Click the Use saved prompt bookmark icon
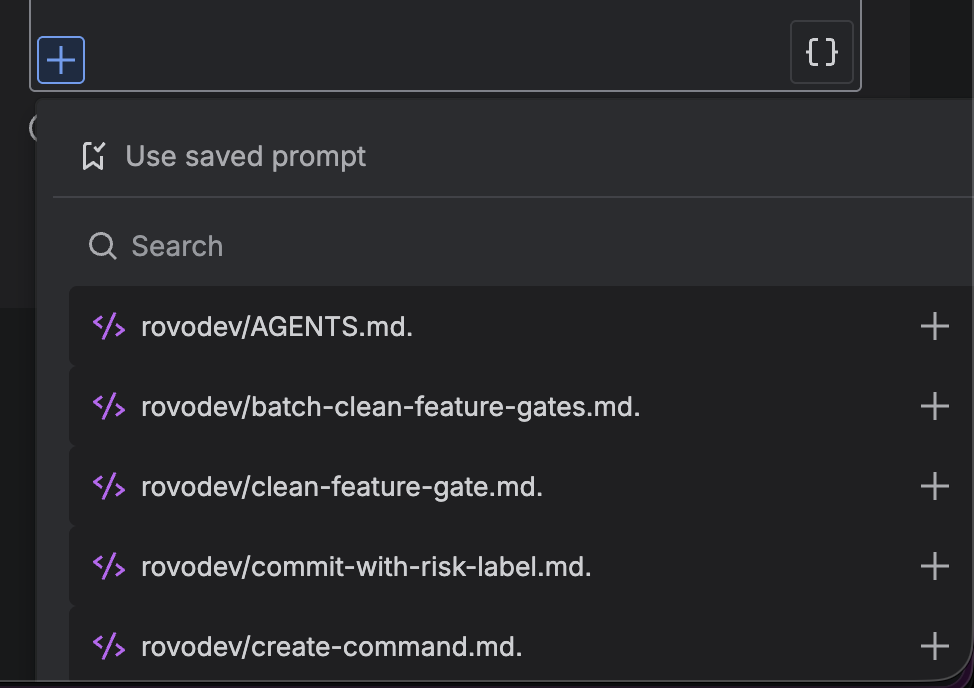974x688 pixels. pos(94,156)
